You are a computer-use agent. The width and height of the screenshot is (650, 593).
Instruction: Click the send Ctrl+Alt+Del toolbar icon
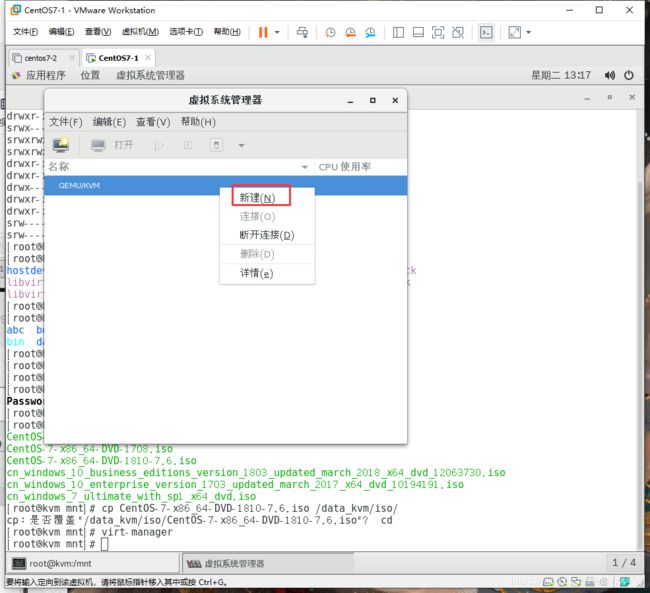tap(302, 32)
